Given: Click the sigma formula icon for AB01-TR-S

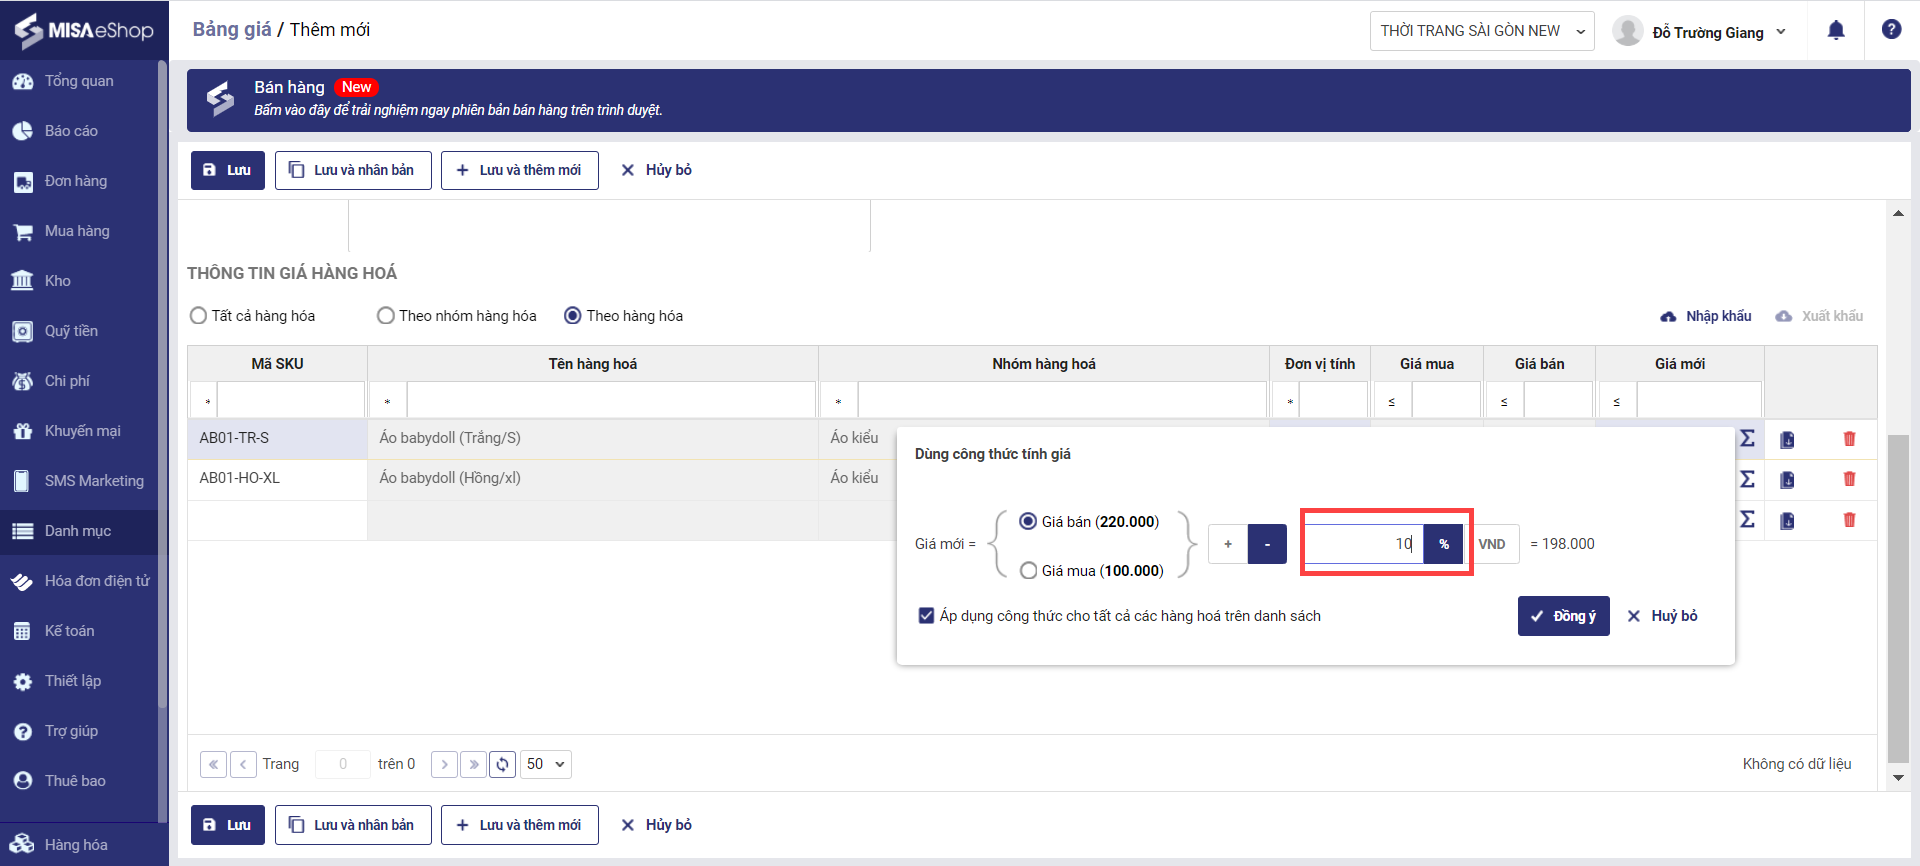Looking at the screenshot, I should [x=1747, y=438].
